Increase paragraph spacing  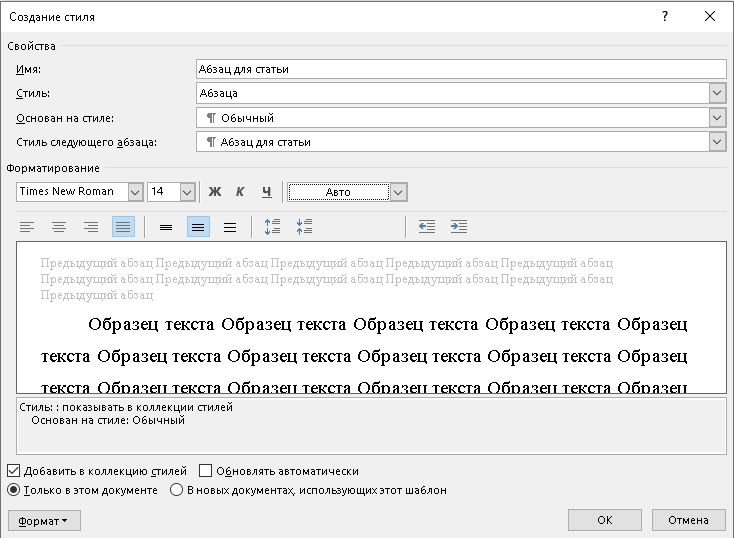pyautogui.click(x=272, y=227)
